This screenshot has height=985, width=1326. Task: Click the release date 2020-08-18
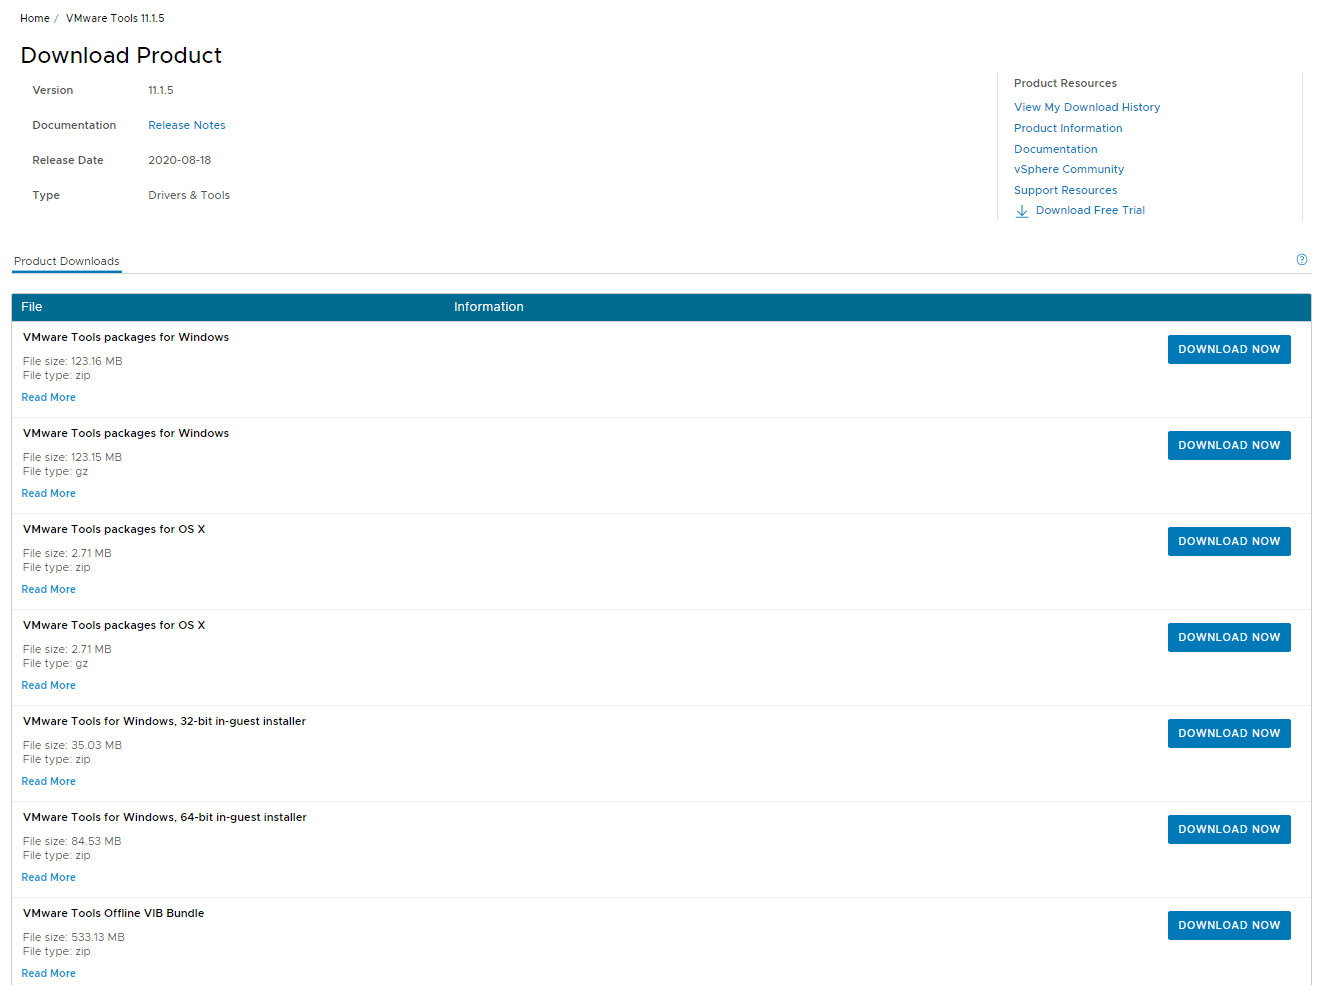180,160
